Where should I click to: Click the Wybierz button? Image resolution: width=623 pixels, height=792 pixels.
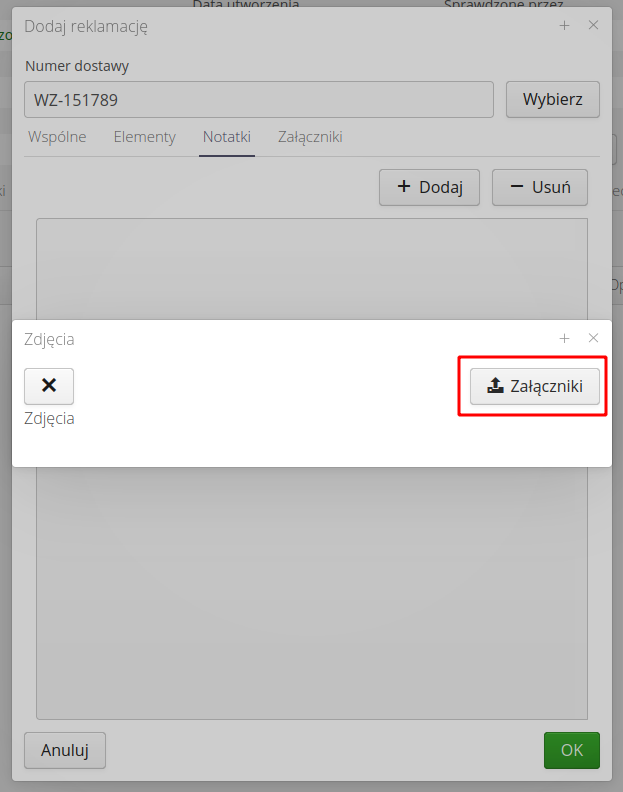pyautogui.click(x=553, y=100)
